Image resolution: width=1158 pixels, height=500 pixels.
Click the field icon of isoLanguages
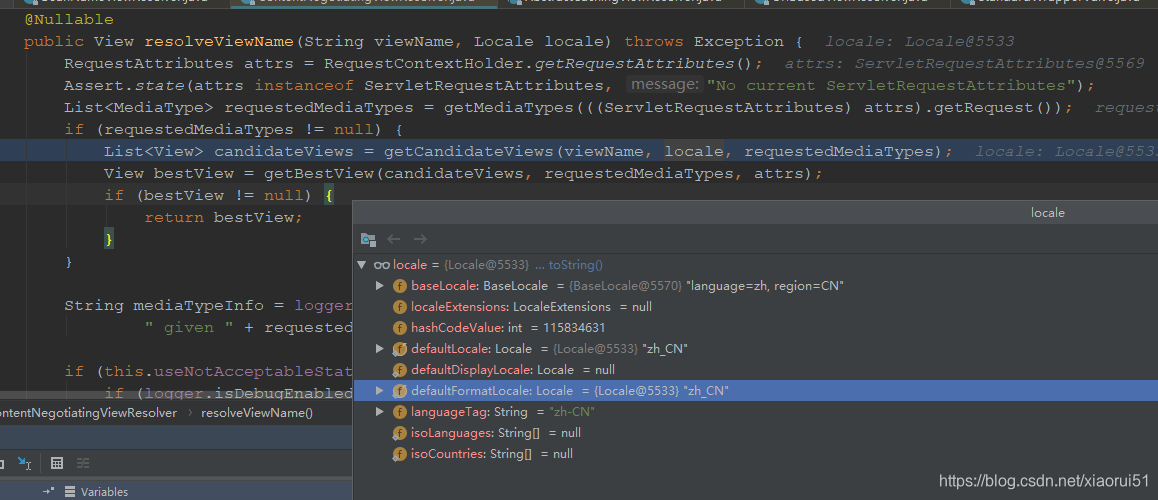click(x=400, y=433)
